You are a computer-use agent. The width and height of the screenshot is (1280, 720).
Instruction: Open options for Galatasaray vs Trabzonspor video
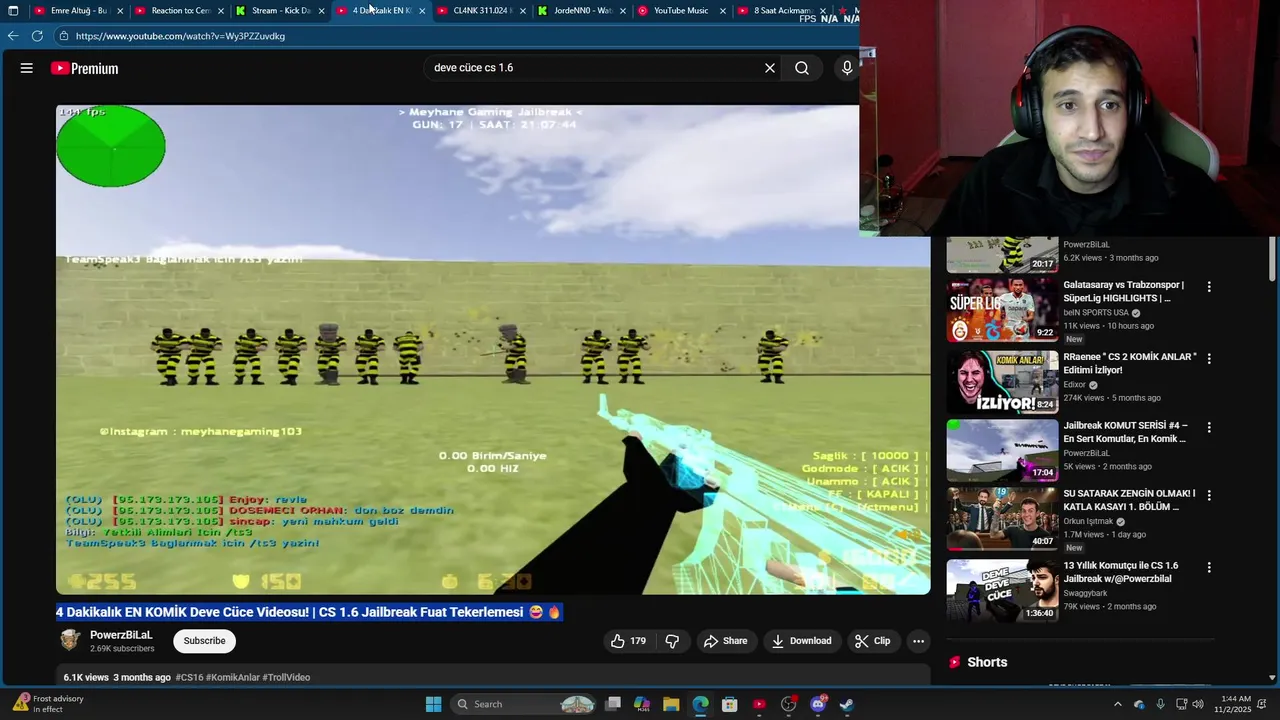[x=1209, y=287]
